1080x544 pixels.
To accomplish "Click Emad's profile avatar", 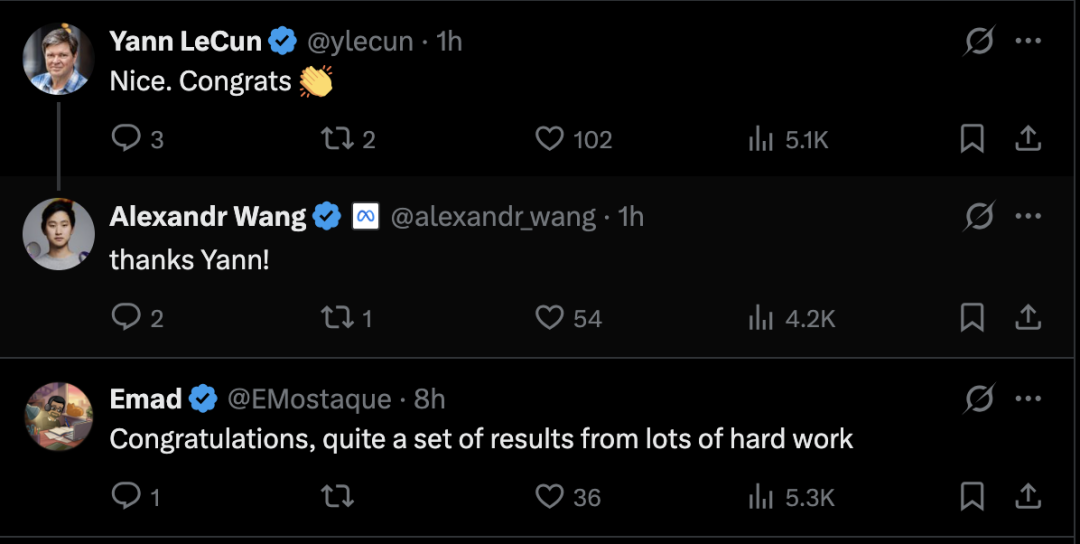I will pos(59,416).
